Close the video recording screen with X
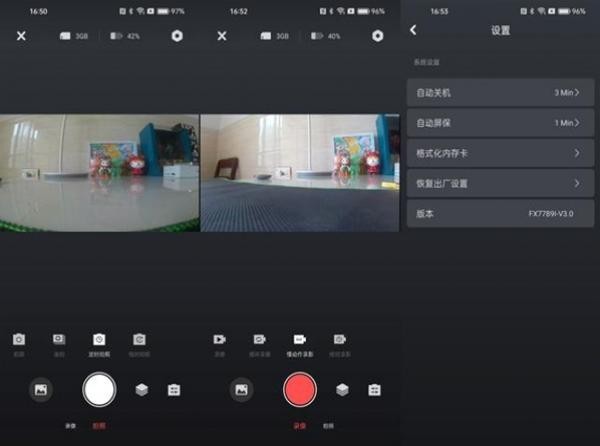600x446 pixels. click(222, 35)
